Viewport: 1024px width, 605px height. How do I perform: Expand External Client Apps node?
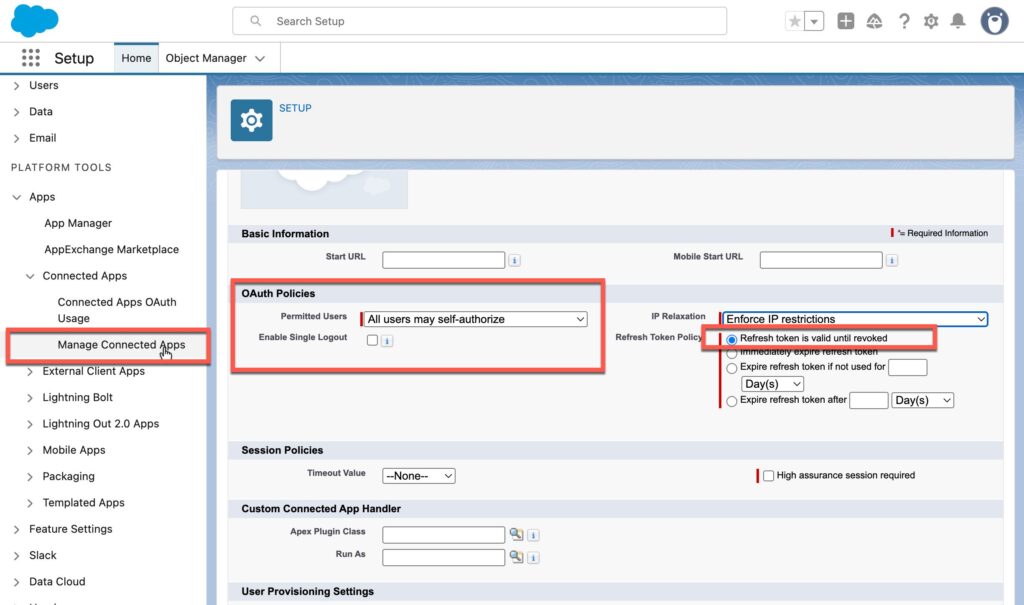click(x=29, y=371)
